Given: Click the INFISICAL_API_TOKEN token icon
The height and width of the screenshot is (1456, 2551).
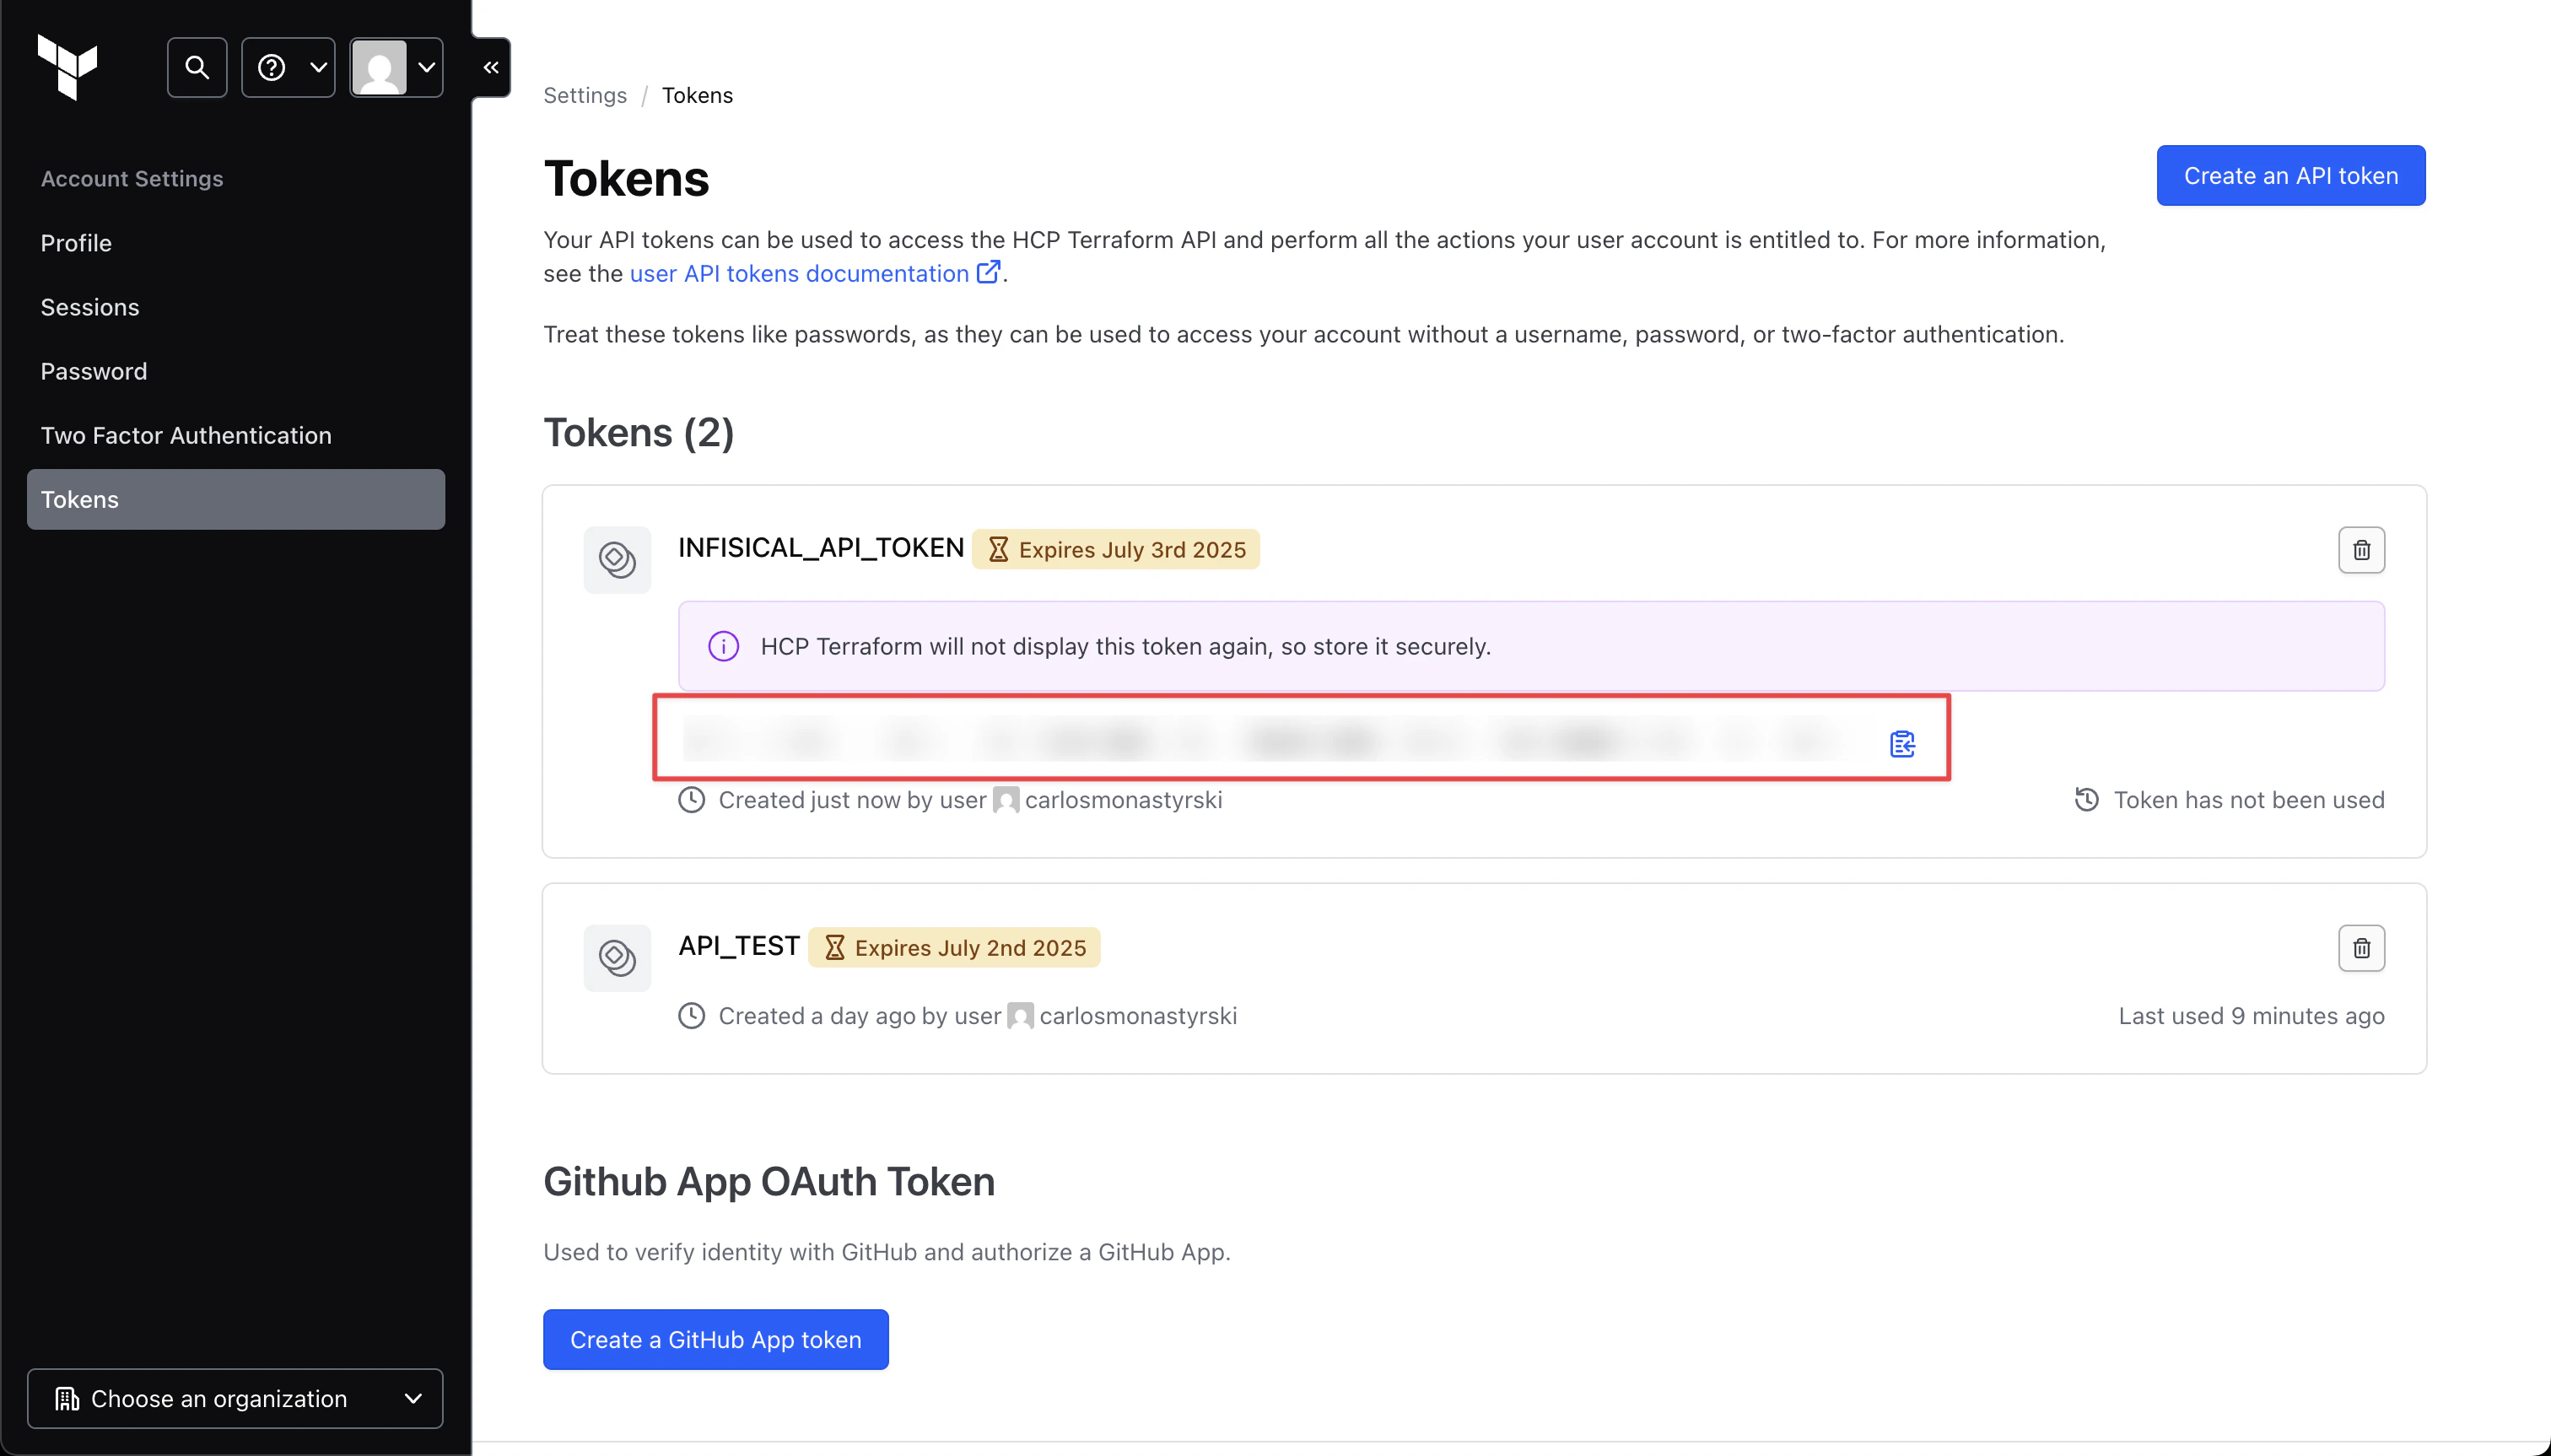Looking at the screenshot, I should click(x=617, y=559).
